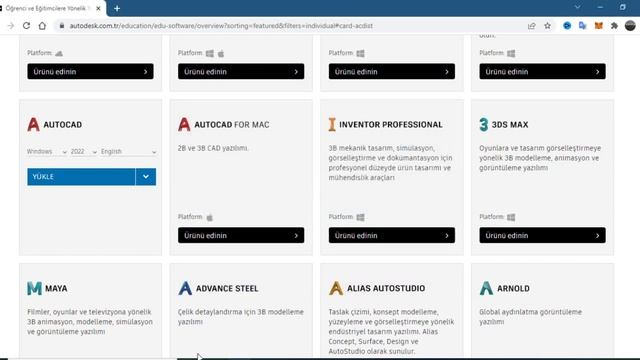Click the MAYA product title
Screen dimensions: 640x360
(x=56, y=289)
